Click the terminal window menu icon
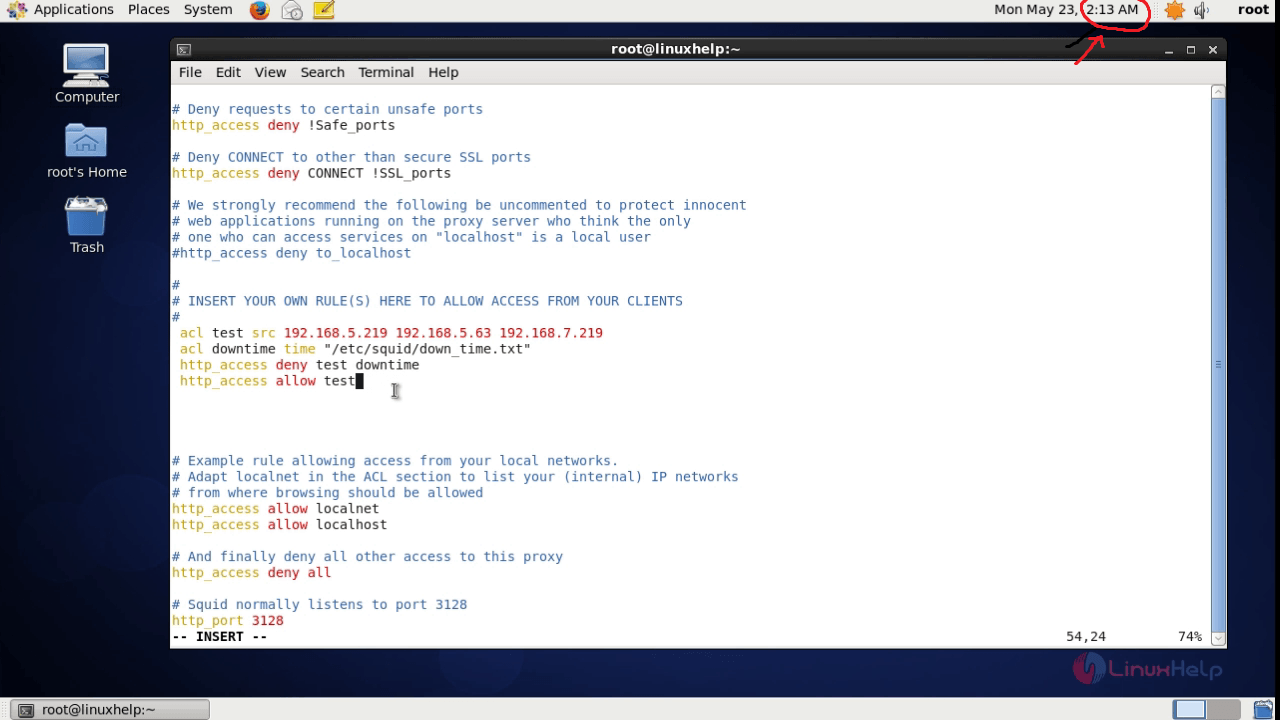The height and width of the screenshot is (720, 1280). point(183,49)
